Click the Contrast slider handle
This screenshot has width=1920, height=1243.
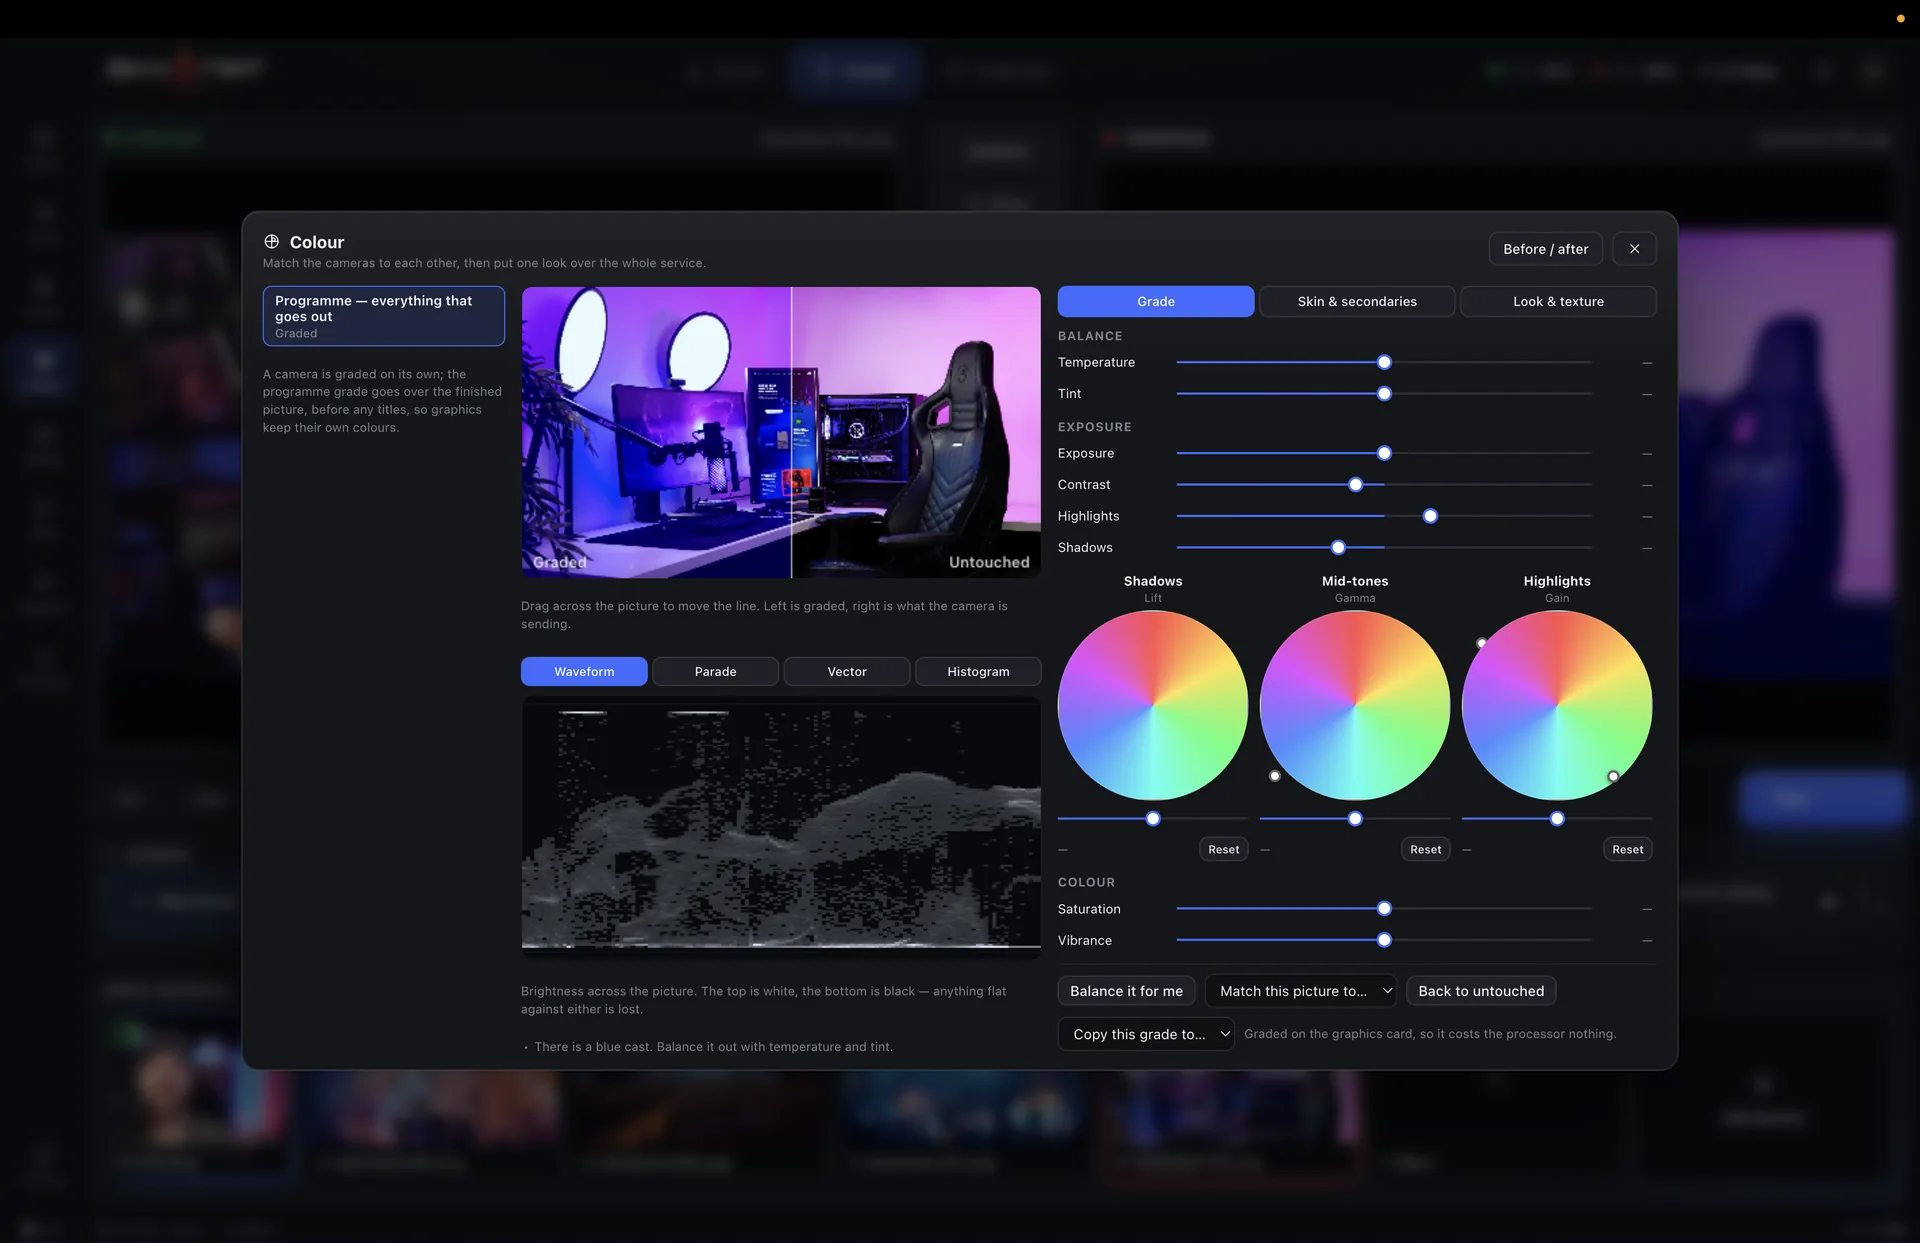coord(1355,485)
